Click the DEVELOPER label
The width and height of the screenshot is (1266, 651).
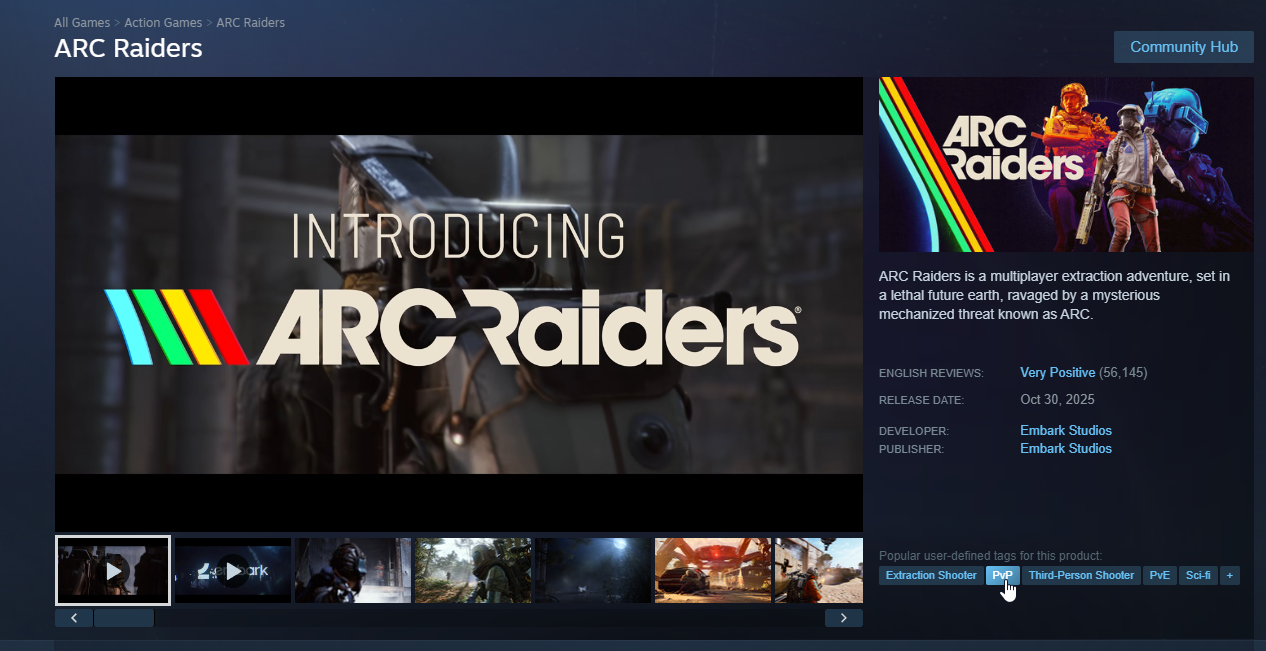pos(914,431)
